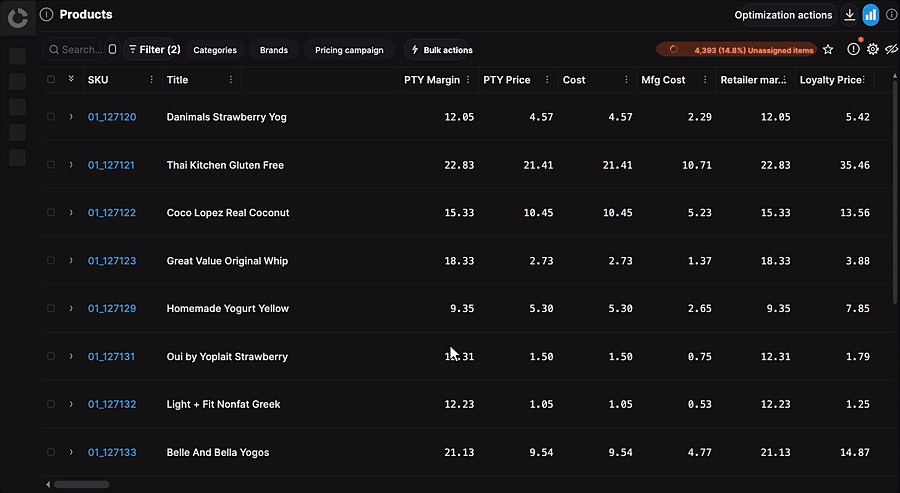
Task: Click second placeholder icon in left sidebar
Action: (x=17, y=81)
